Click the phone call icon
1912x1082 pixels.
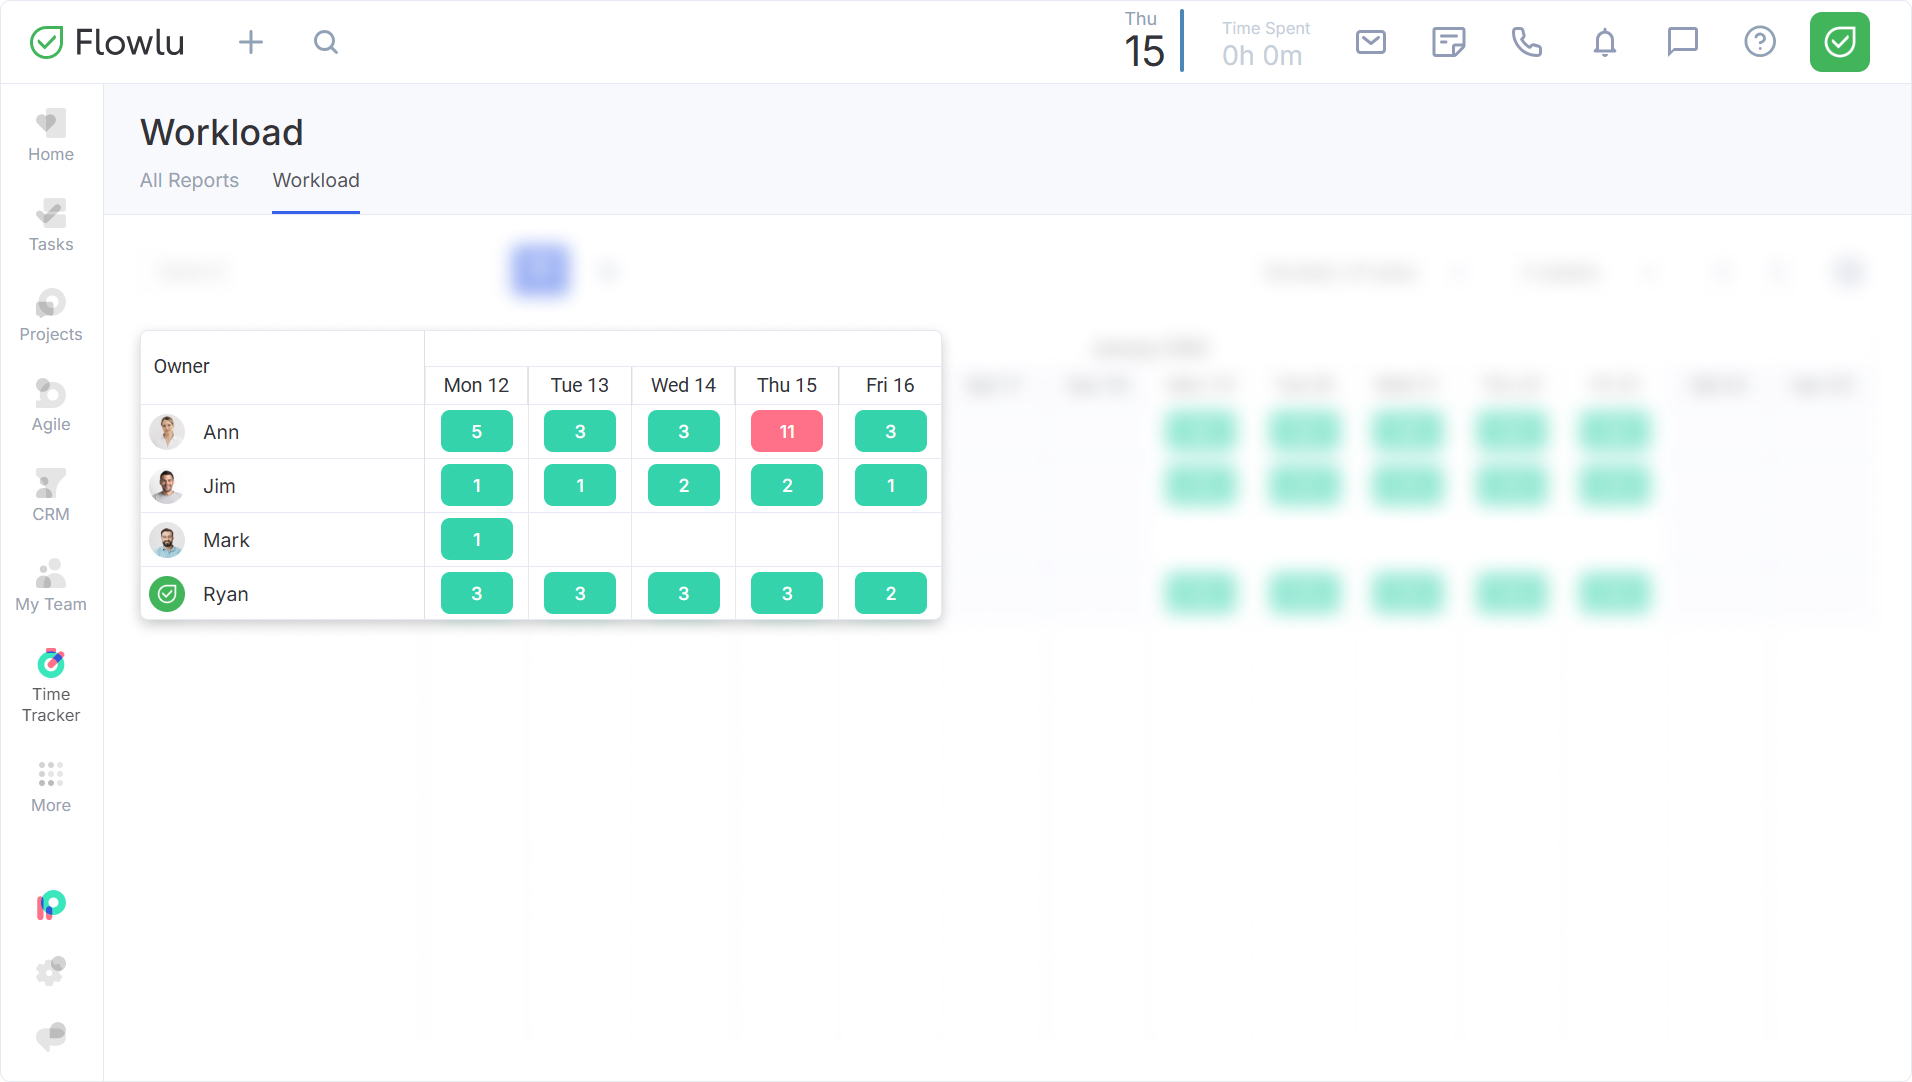[x=1526, y=42]
